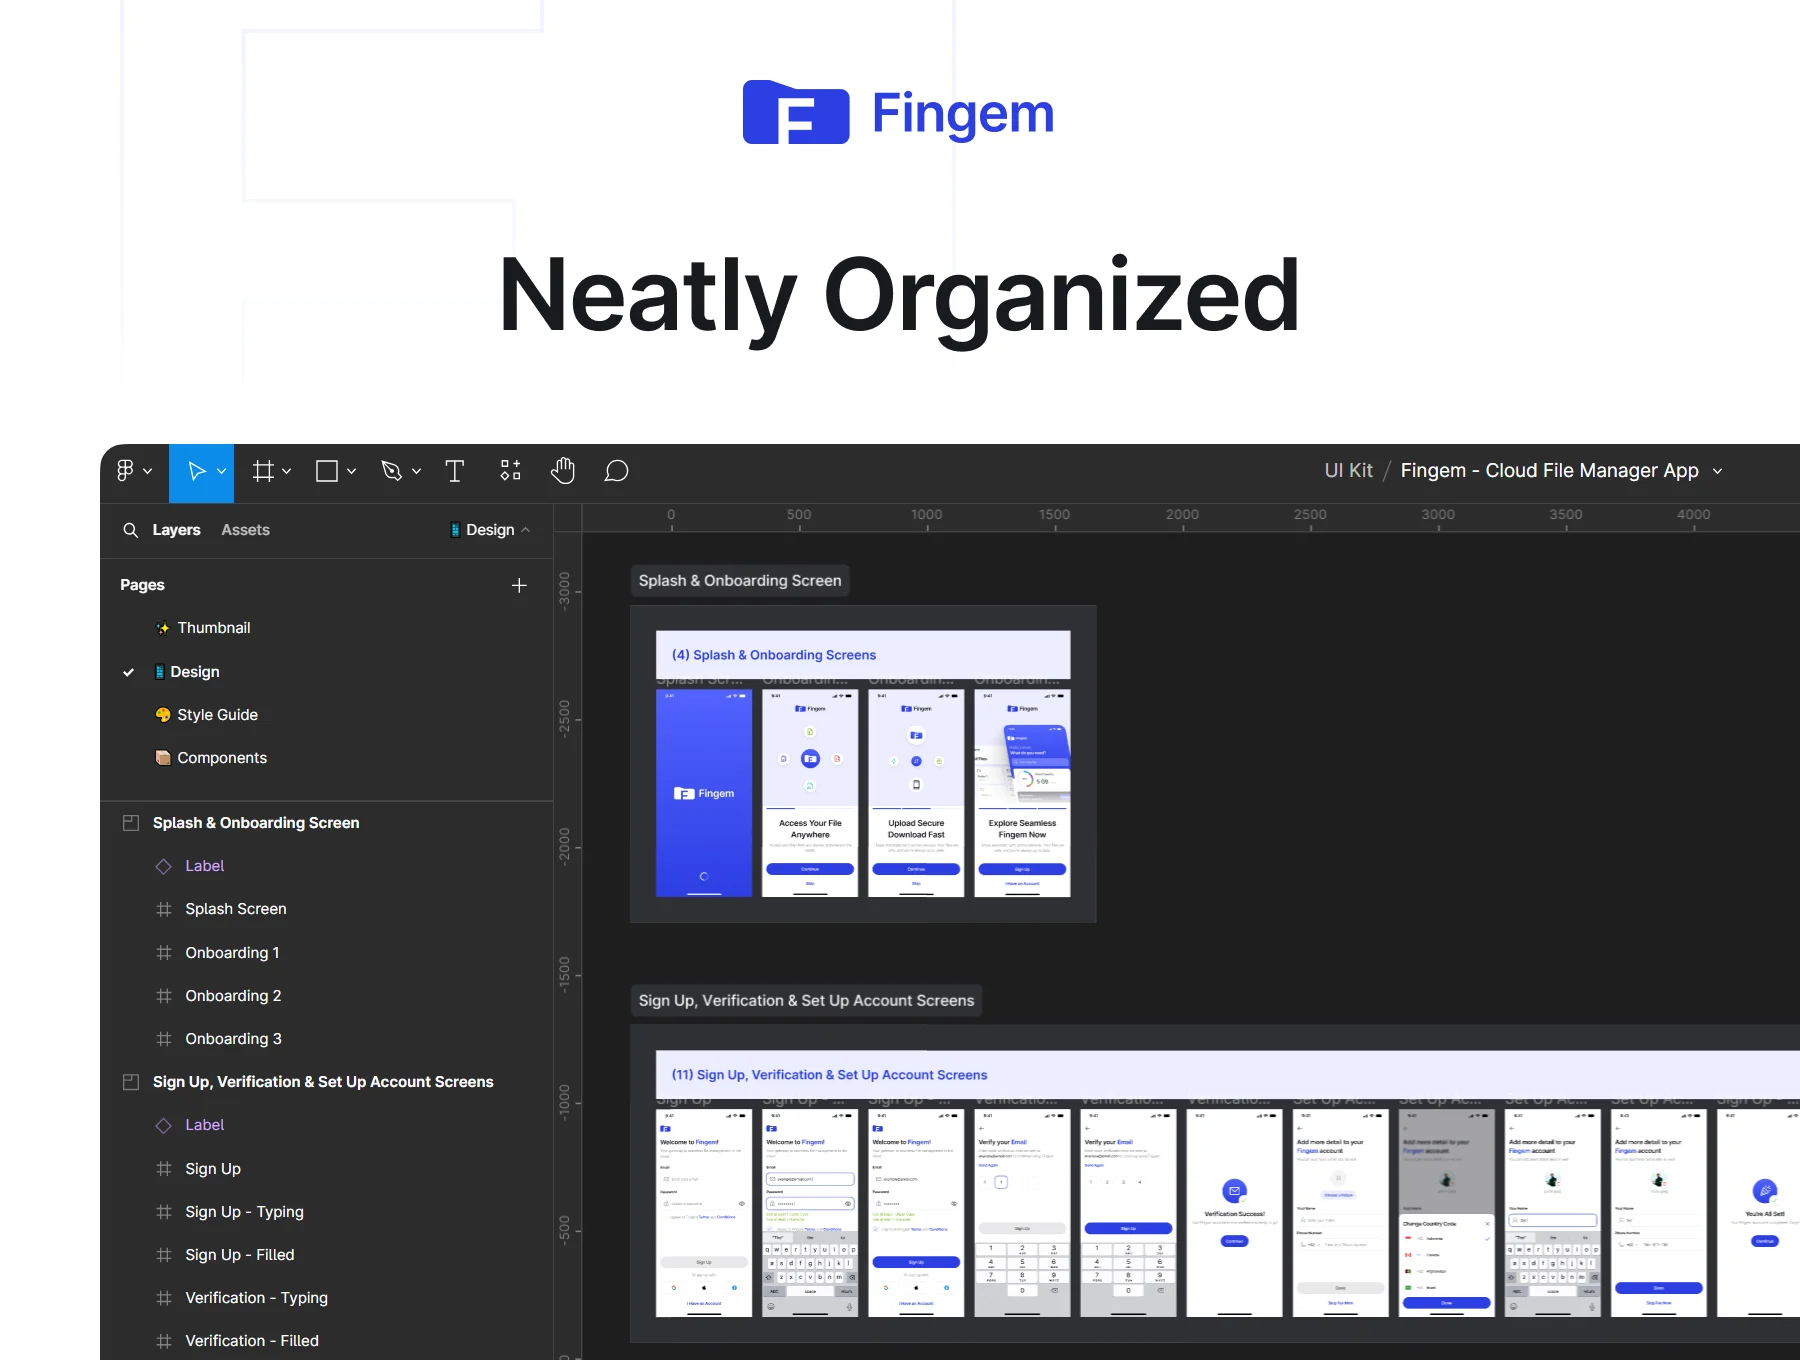Open the Style Guide page
Screen dimensions: 1800x1360
217,715
